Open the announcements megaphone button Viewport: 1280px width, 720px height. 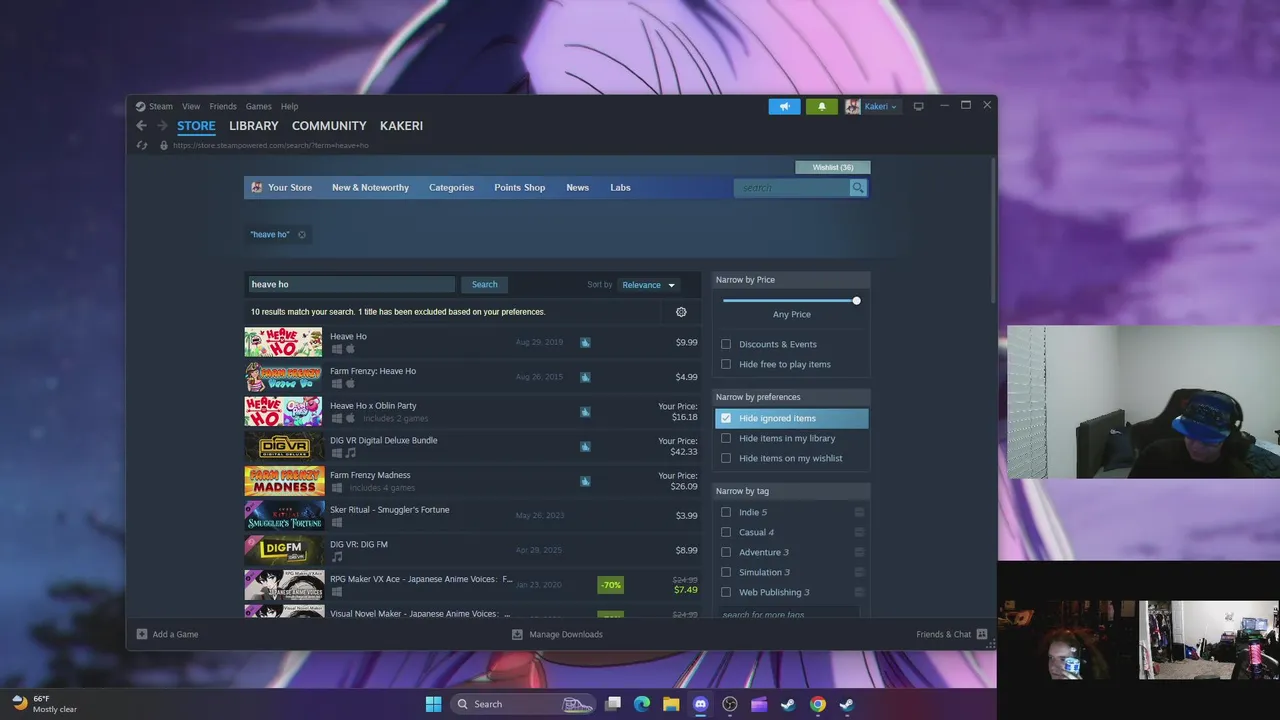[784, 106]
